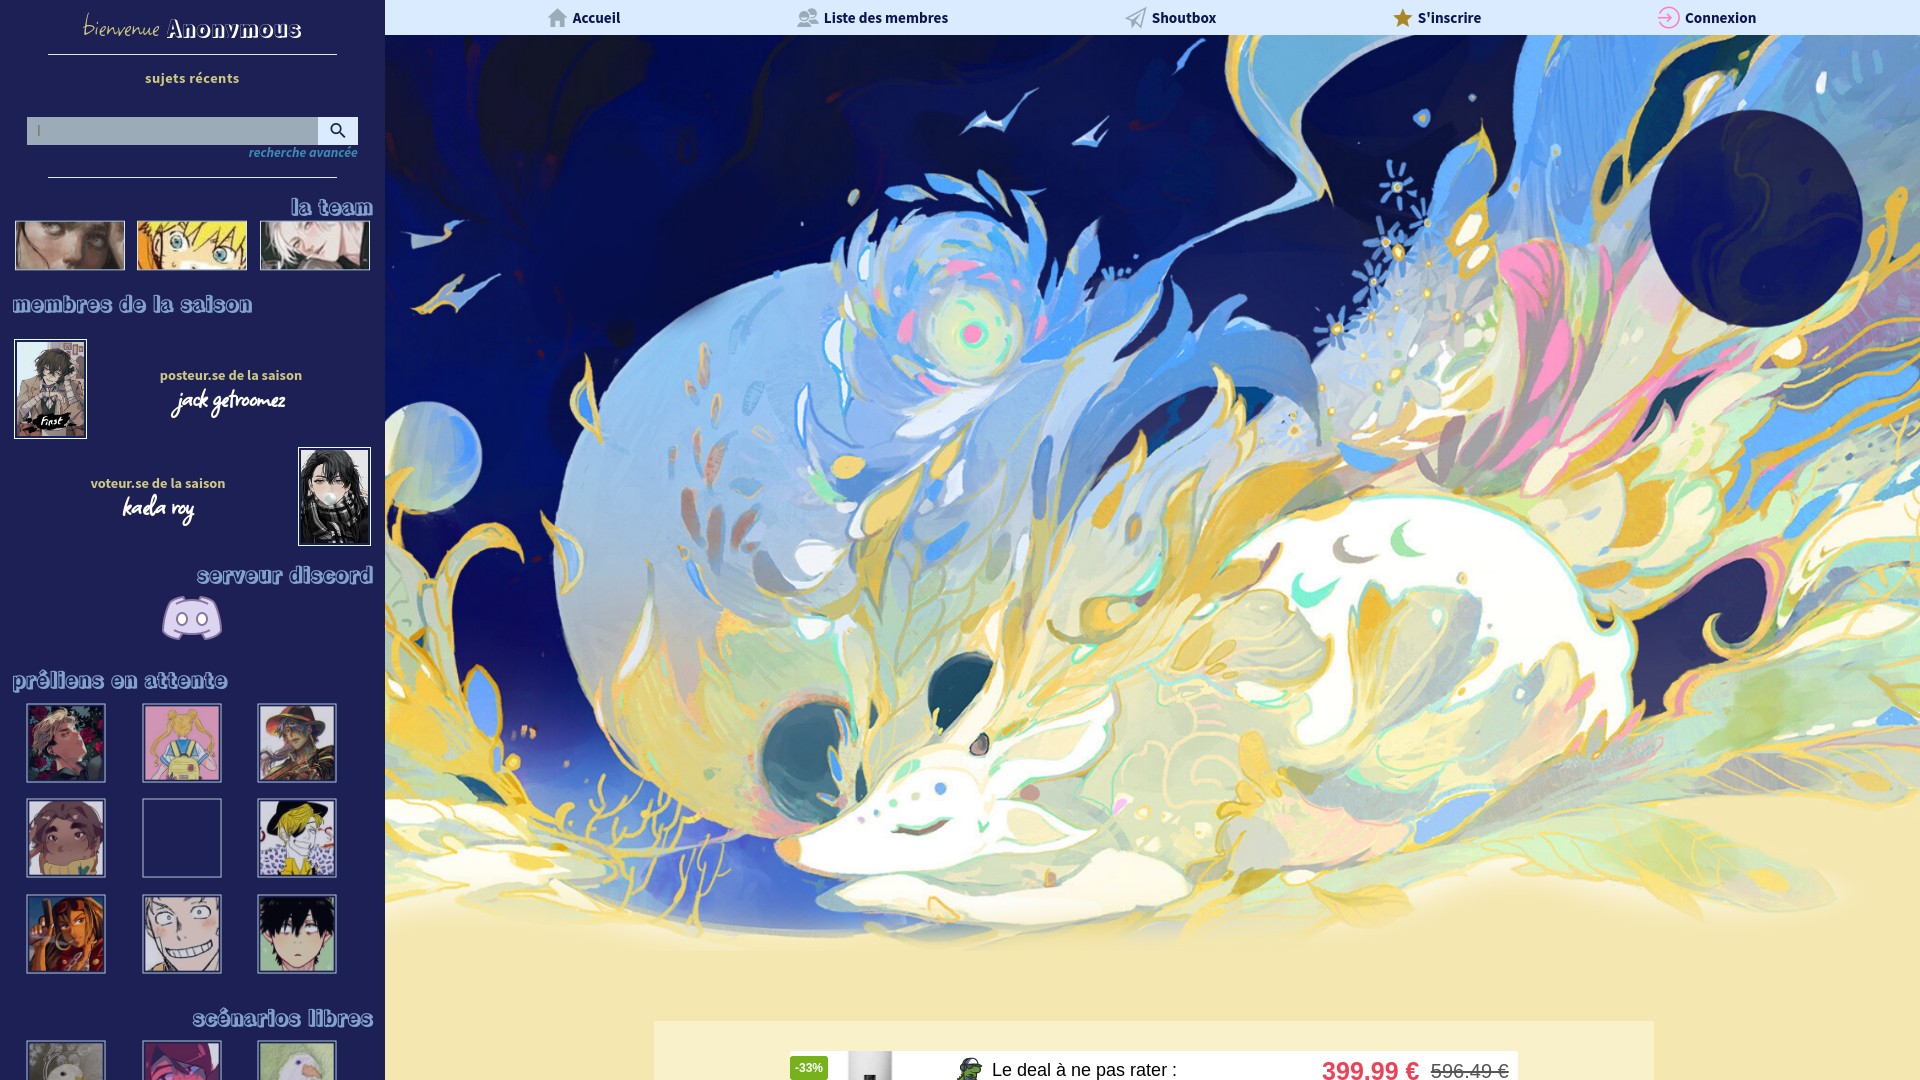Open jack getroomez profile link

click(x=228, y=402)
